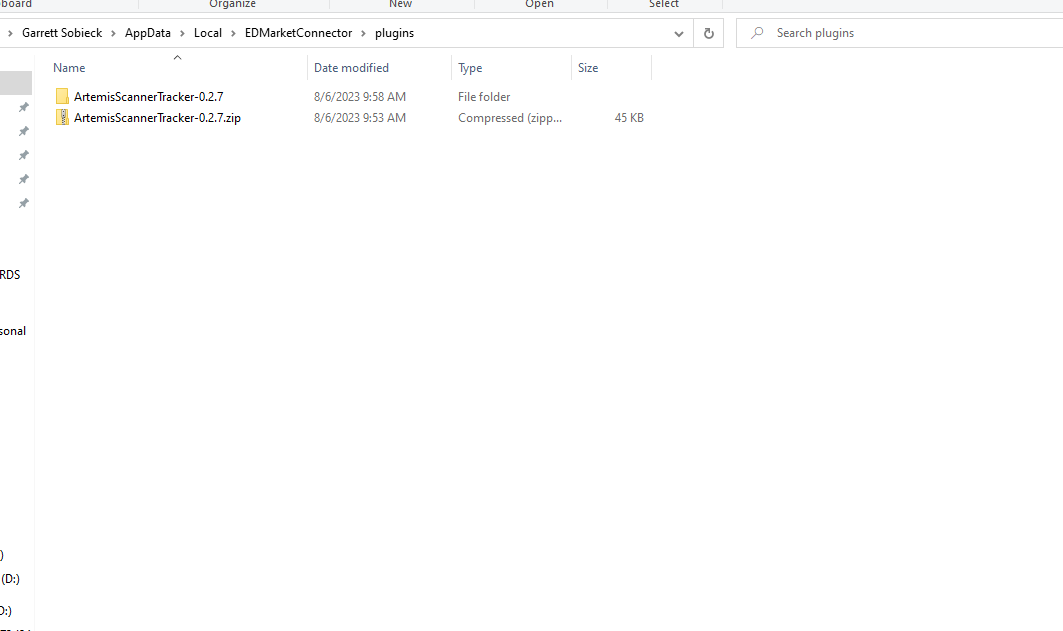Open the ArtemisScannerTracker-0.2.7 folder icon
Viewport: 1063px width, 631px height.
point(62,96)
